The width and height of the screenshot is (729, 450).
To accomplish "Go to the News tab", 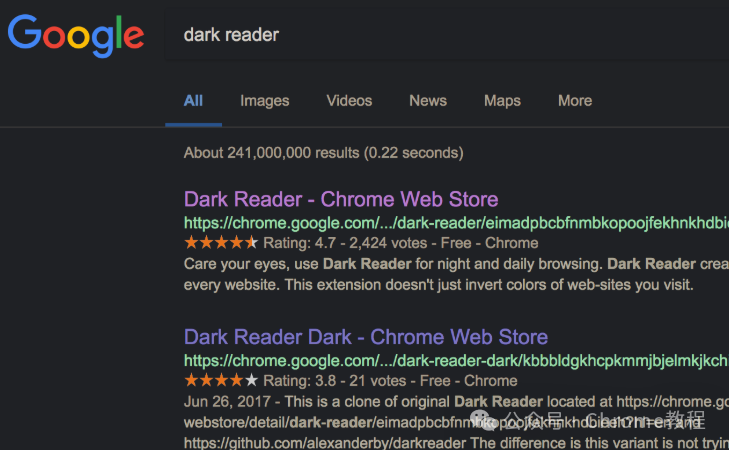I will point(428,101).
